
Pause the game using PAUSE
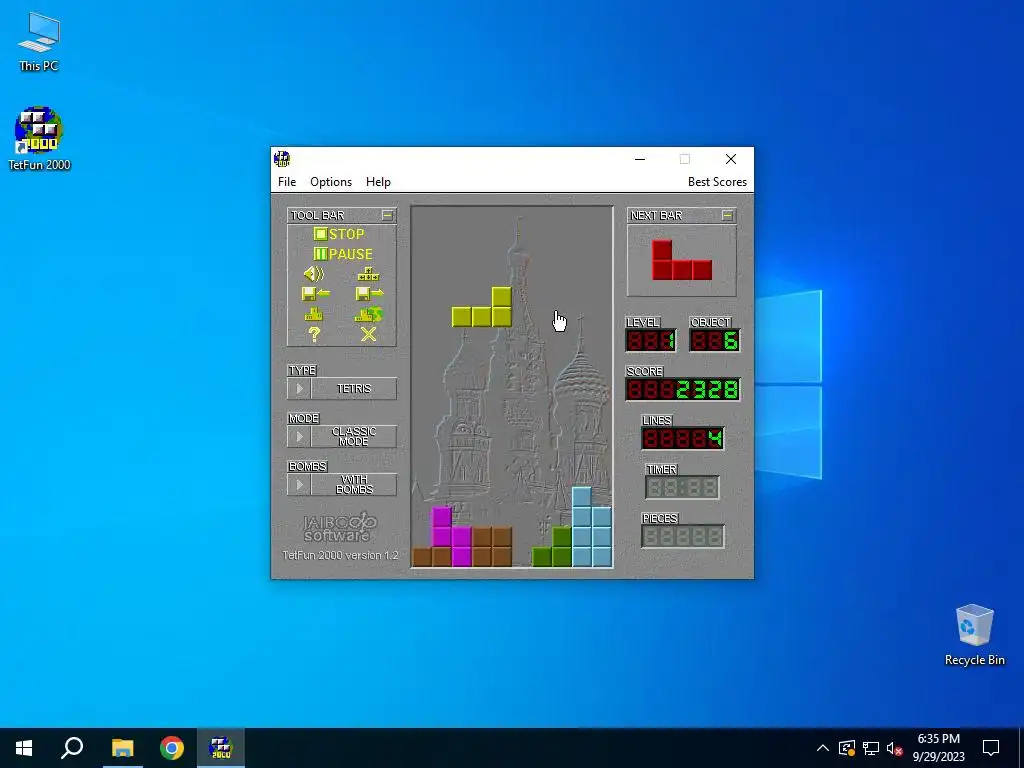(343, 254)
